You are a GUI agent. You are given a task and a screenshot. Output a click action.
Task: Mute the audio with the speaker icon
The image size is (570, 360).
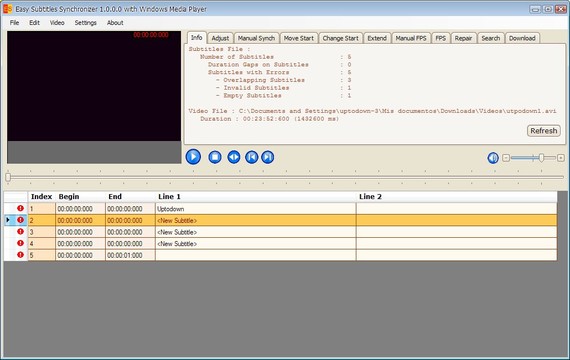[x=493, y=158]
